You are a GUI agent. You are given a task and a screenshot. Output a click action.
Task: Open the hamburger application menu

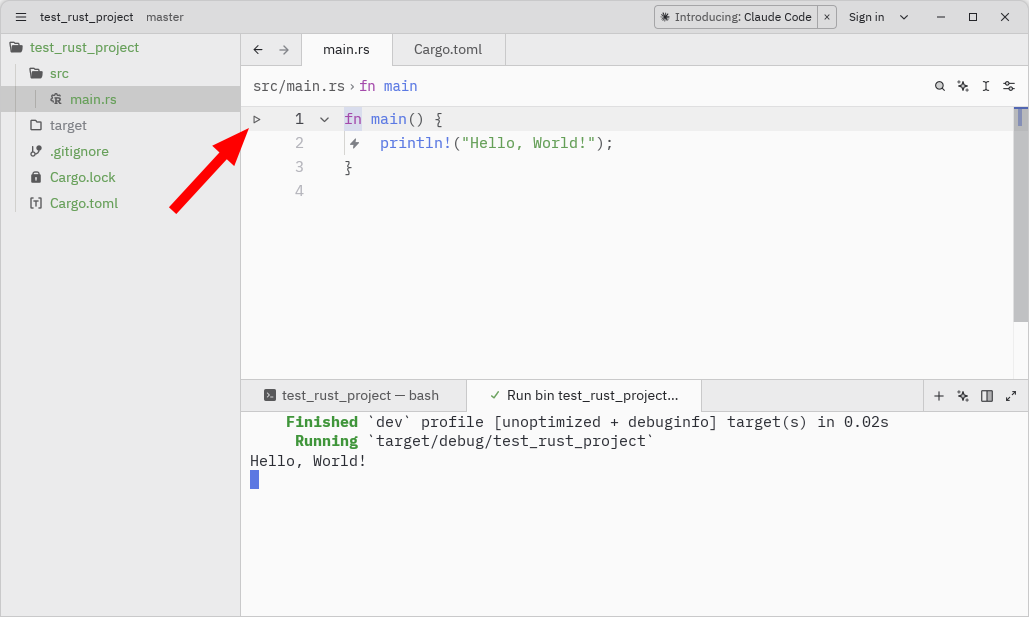[20, 17]
